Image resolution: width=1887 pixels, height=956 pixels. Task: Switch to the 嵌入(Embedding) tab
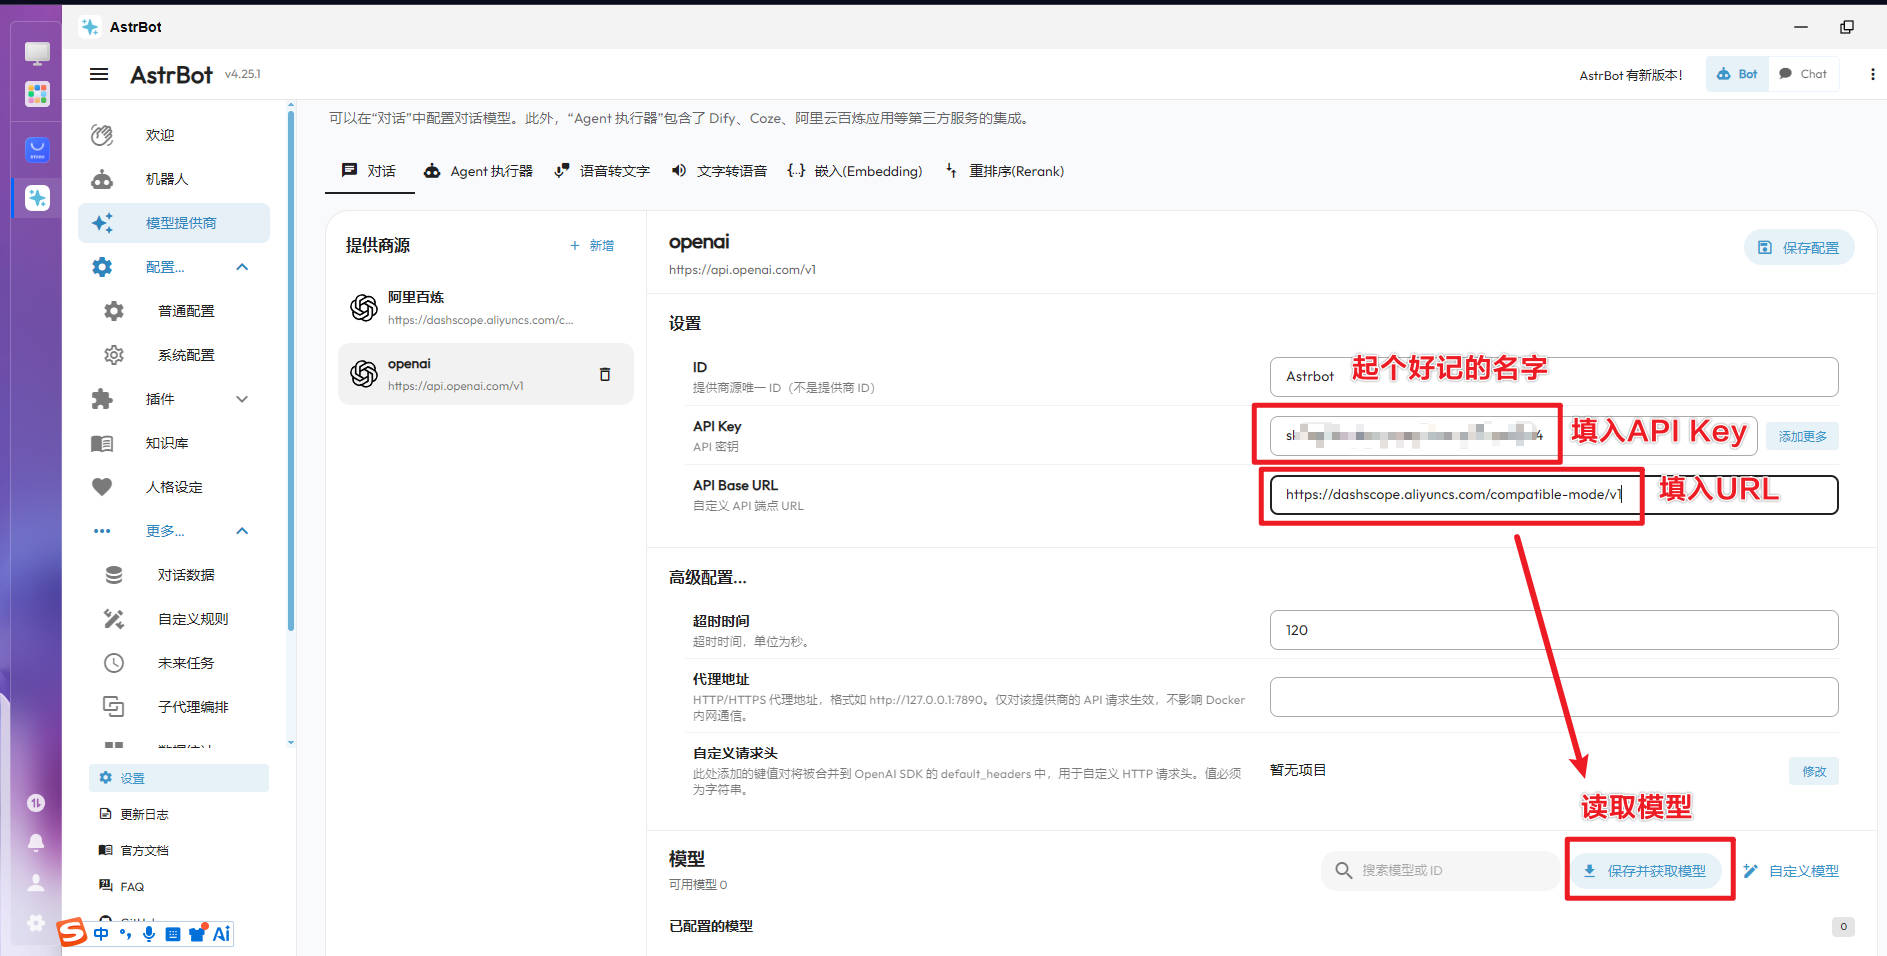855,171
